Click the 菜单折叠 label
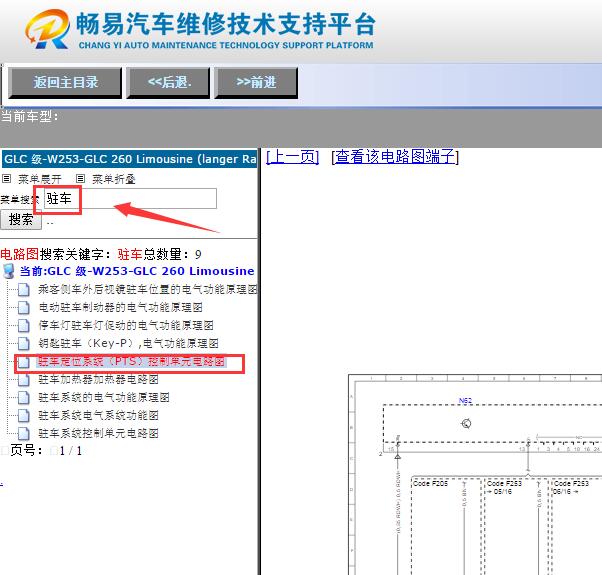The image size is (602, 575). pos(114,179)
